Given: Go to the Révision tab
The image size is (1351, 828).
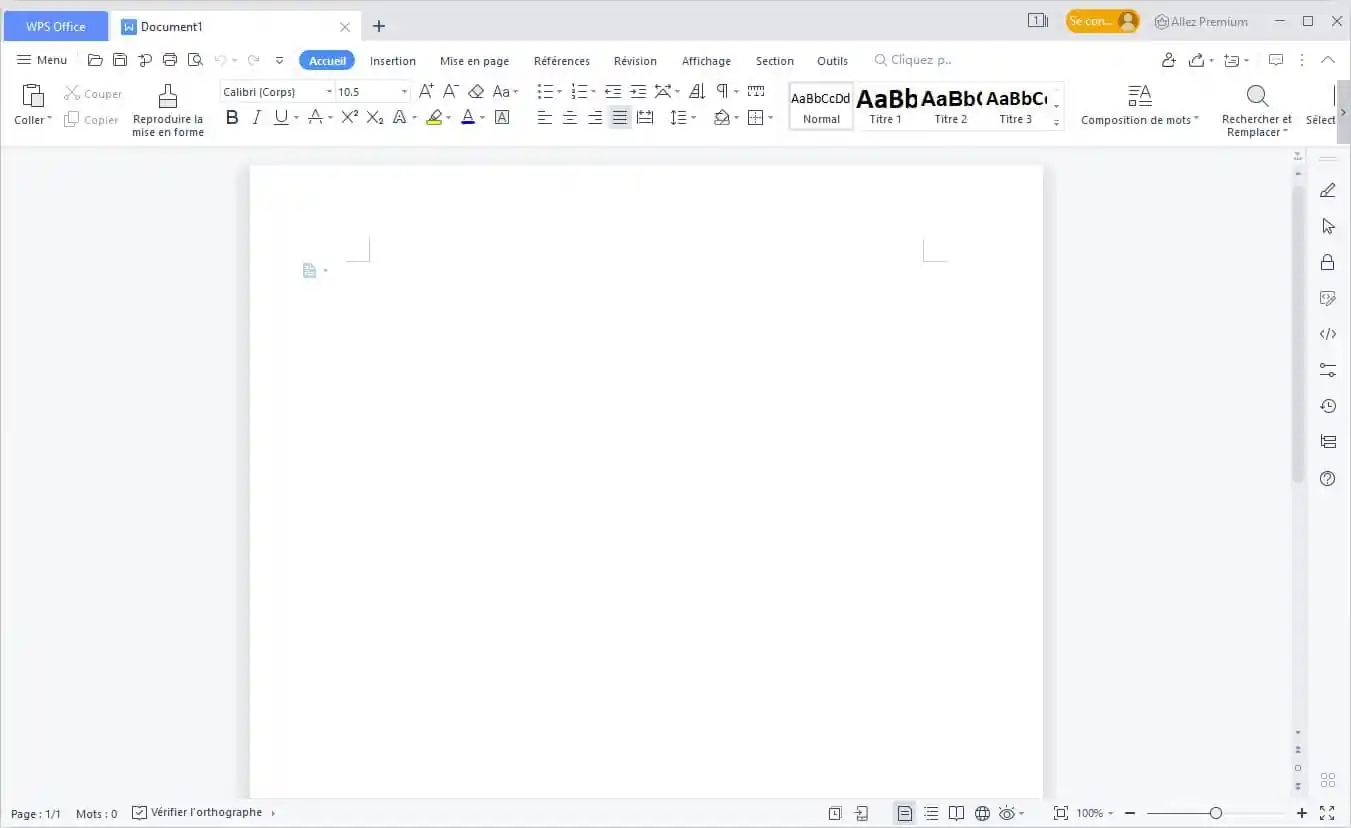Looking at the screenshot, I should pyautogui.click(x=635, y=61).
